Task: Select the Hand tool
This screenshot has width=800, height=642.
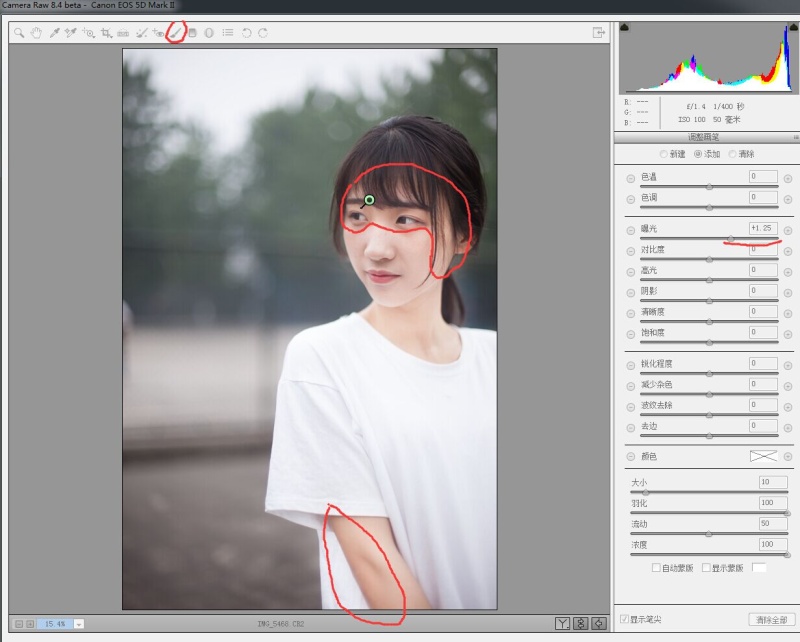Action: (36, 33)
